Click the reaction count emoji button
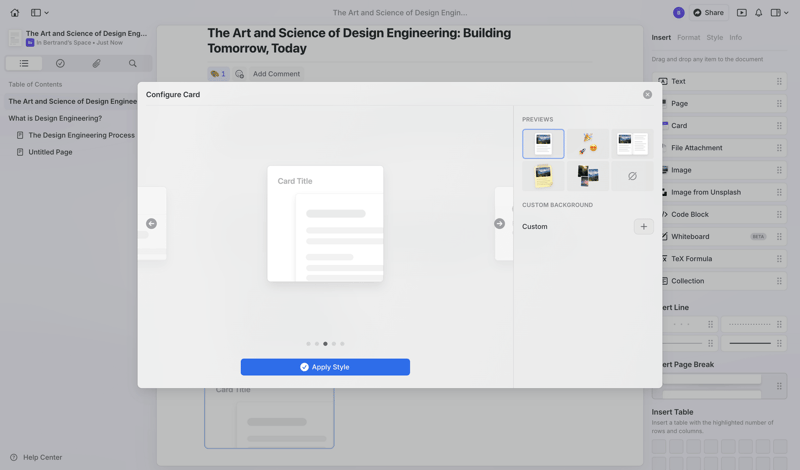 [x=218, y=74]
